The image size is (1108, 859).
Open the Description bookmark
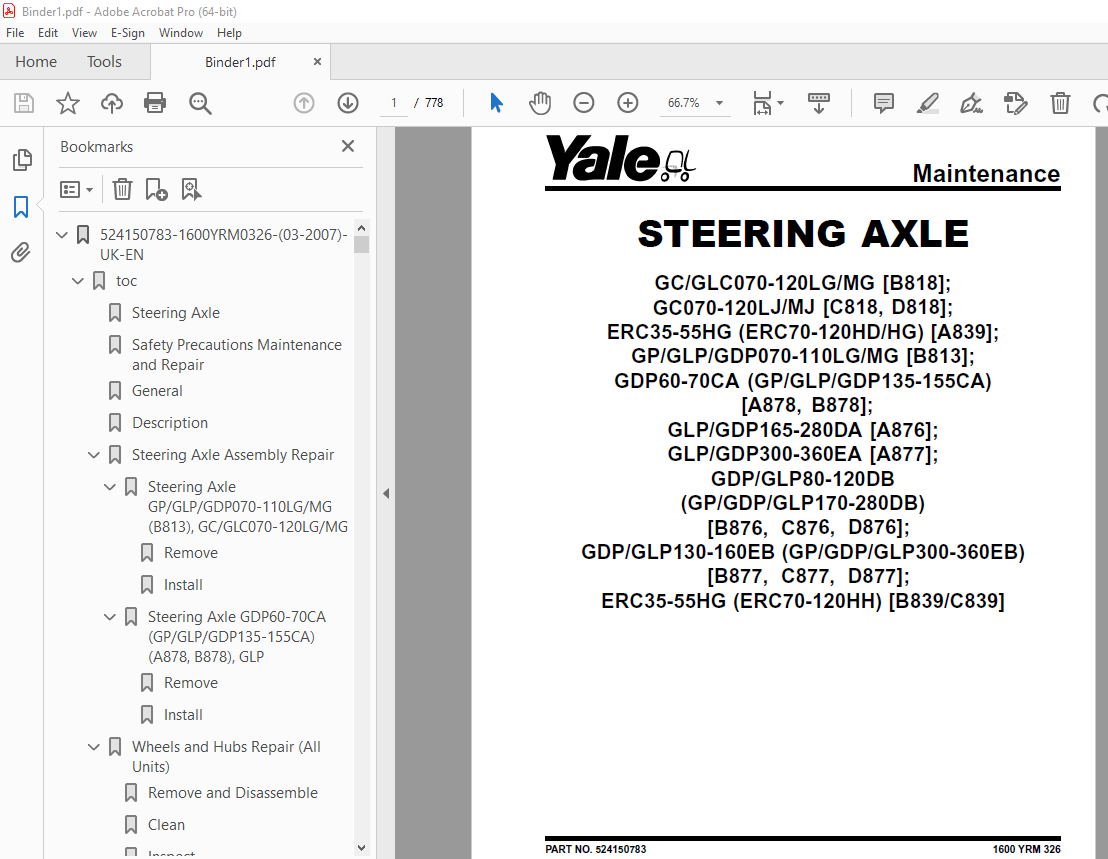(170, 423)
